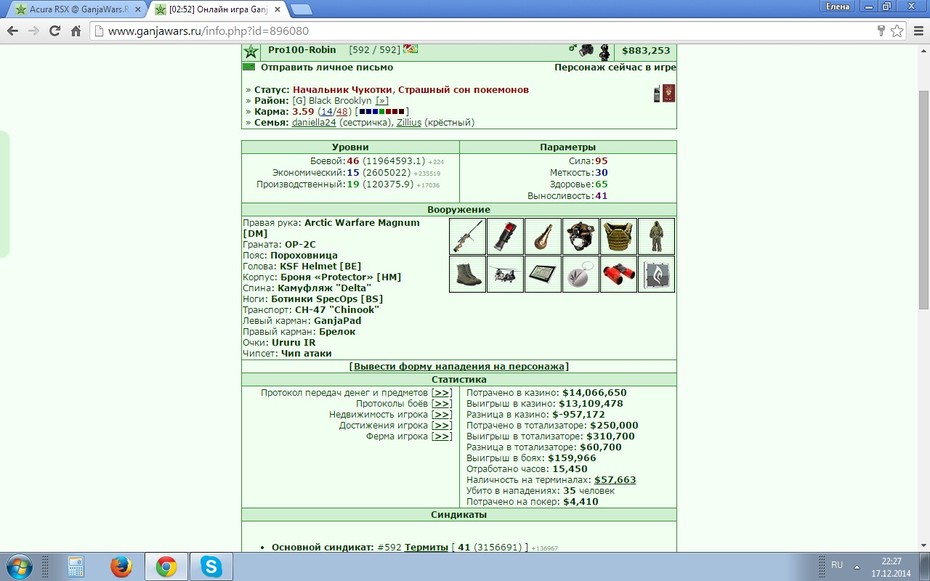Open the Black Brooklyn district arrow link
Image resolution: width=930 pixels, height=581 pixels.
(381, 101)
